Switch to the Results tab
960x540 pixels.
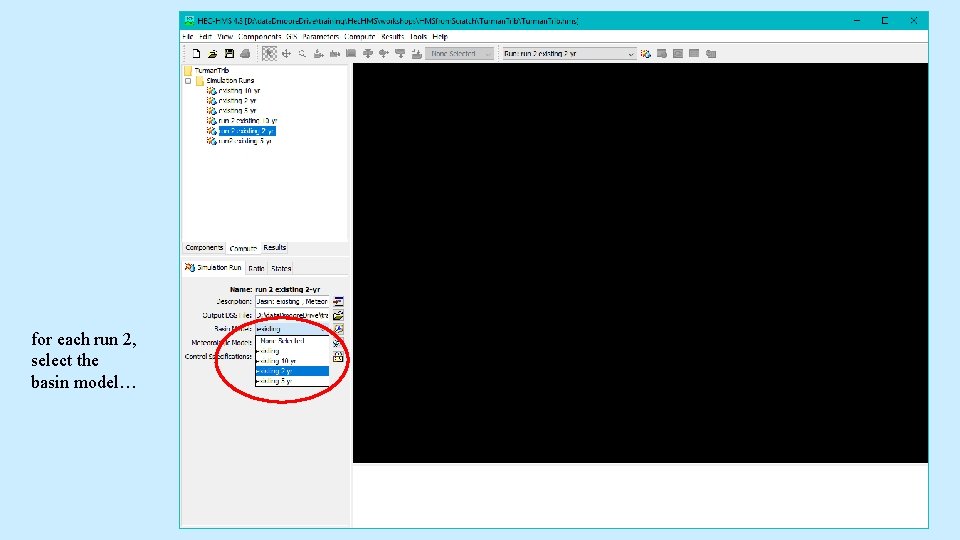[274, 248]
